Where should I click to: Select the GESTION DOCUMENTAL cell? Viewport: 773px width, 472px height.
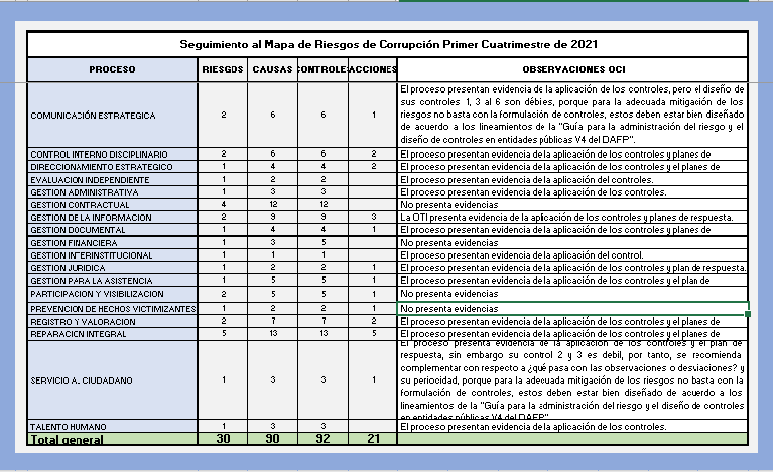click(112, 230)
